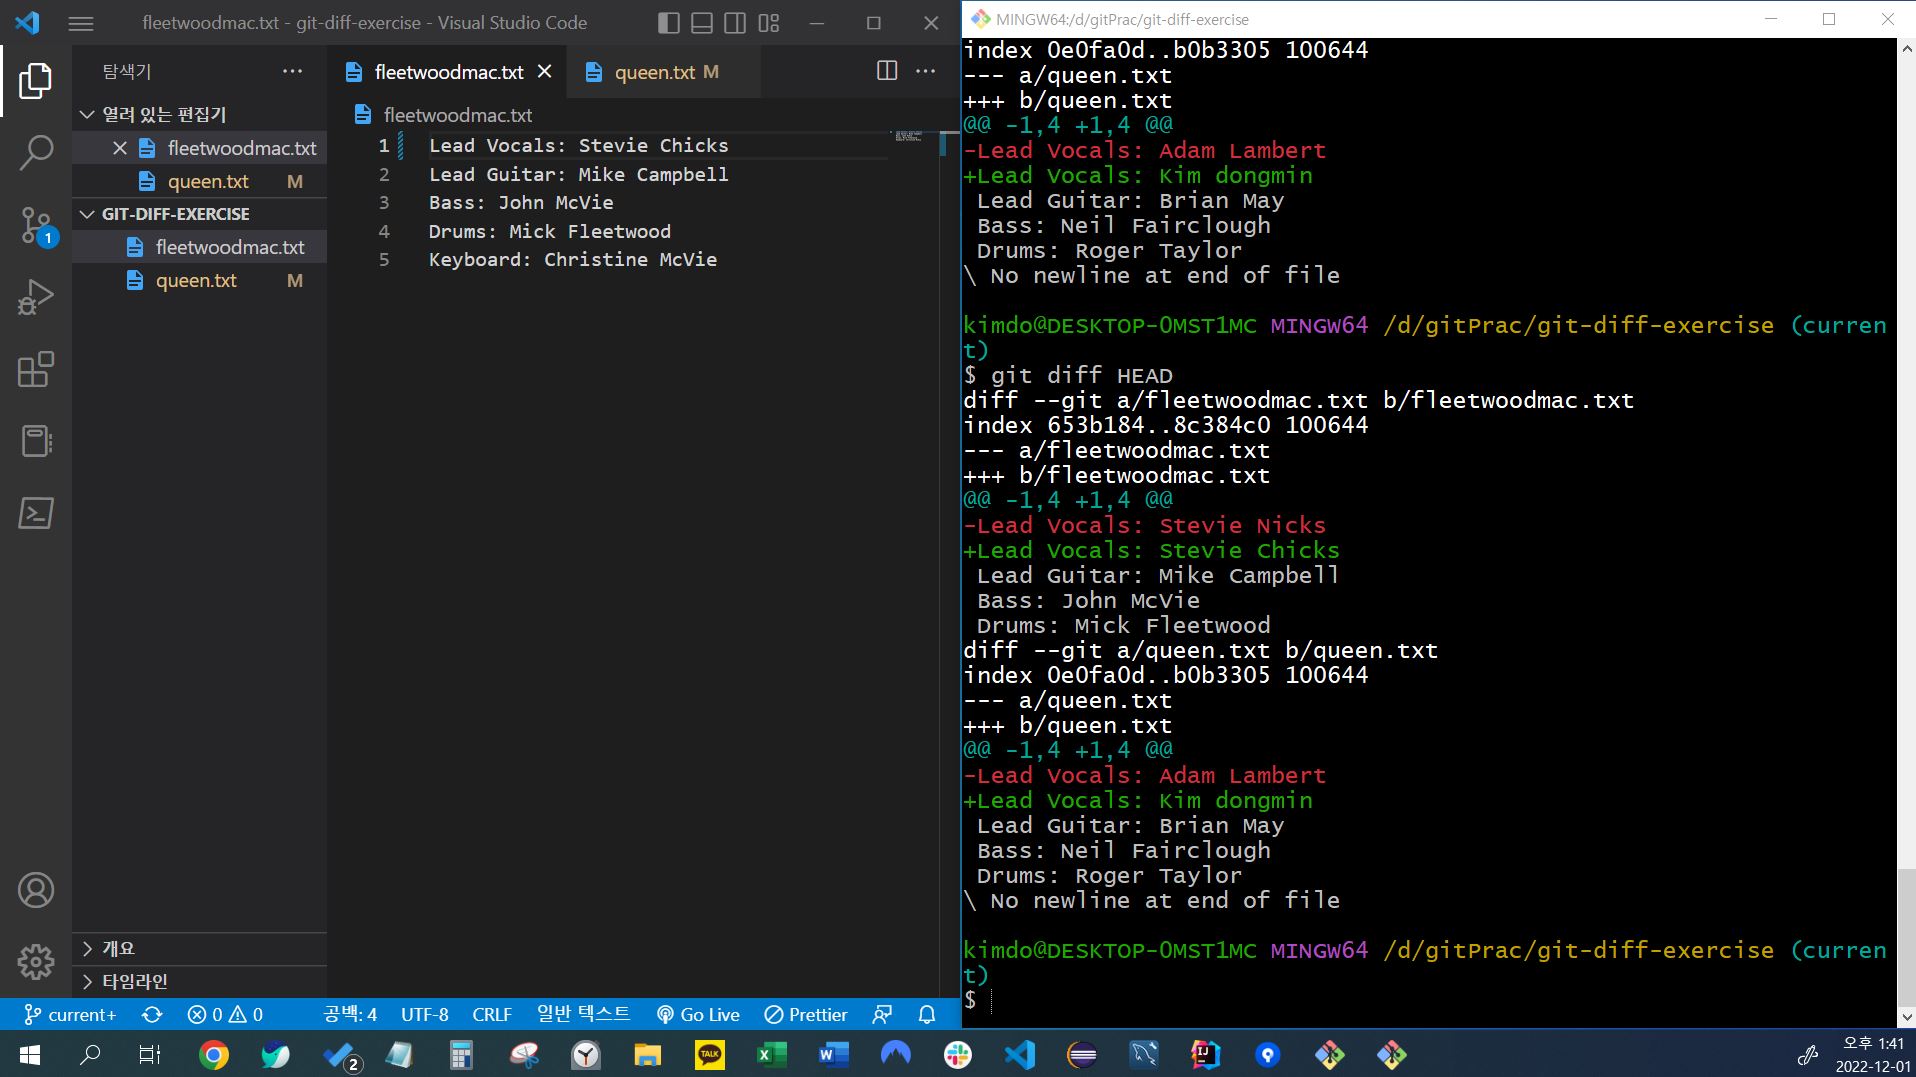Click the feedback icon in status bar
This screenshot has height=1077, width=1916.
pyautogui.click(x=882, y=1014)
